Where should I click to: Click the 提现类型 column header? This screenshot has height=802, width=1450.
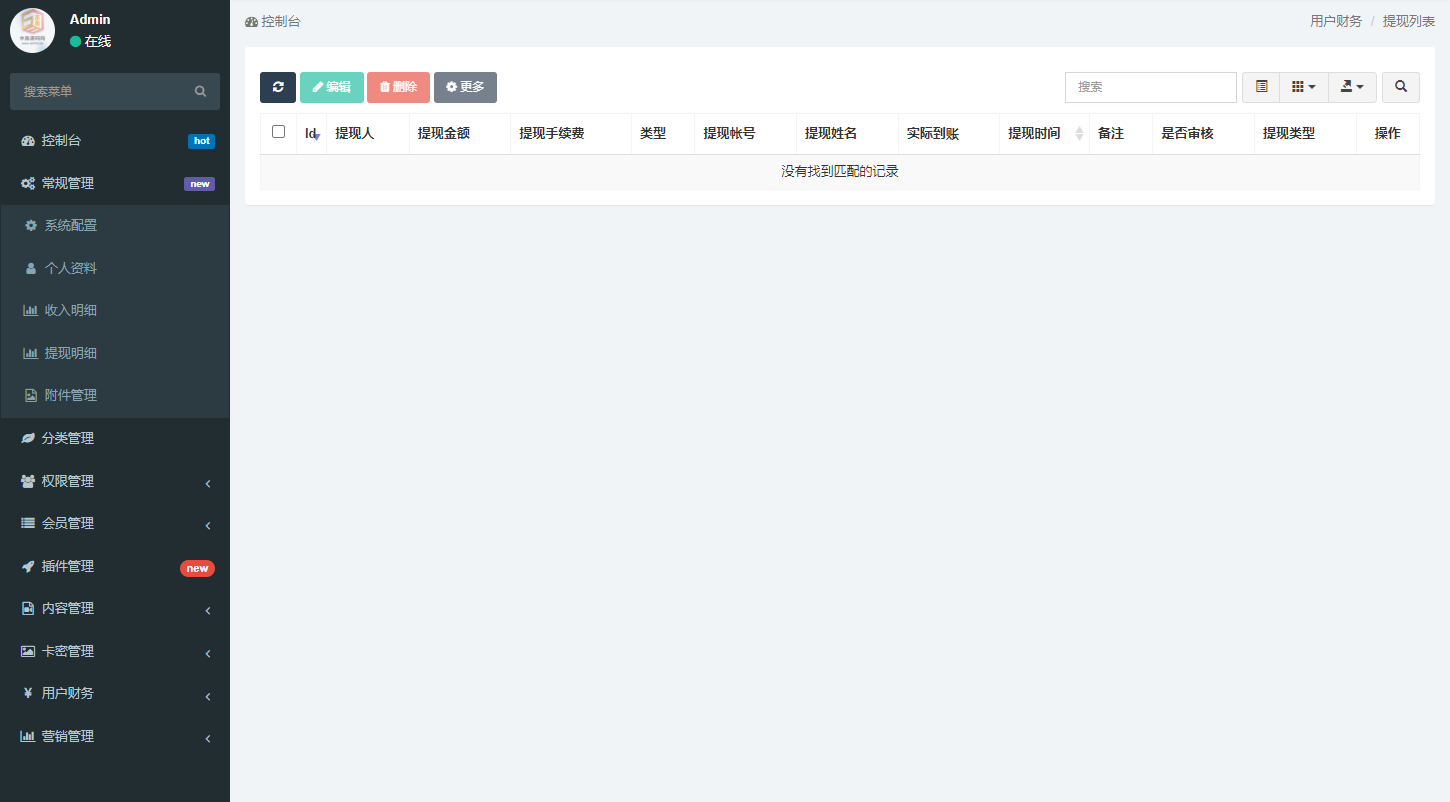pyautogui.click(x=1305, y=133)
